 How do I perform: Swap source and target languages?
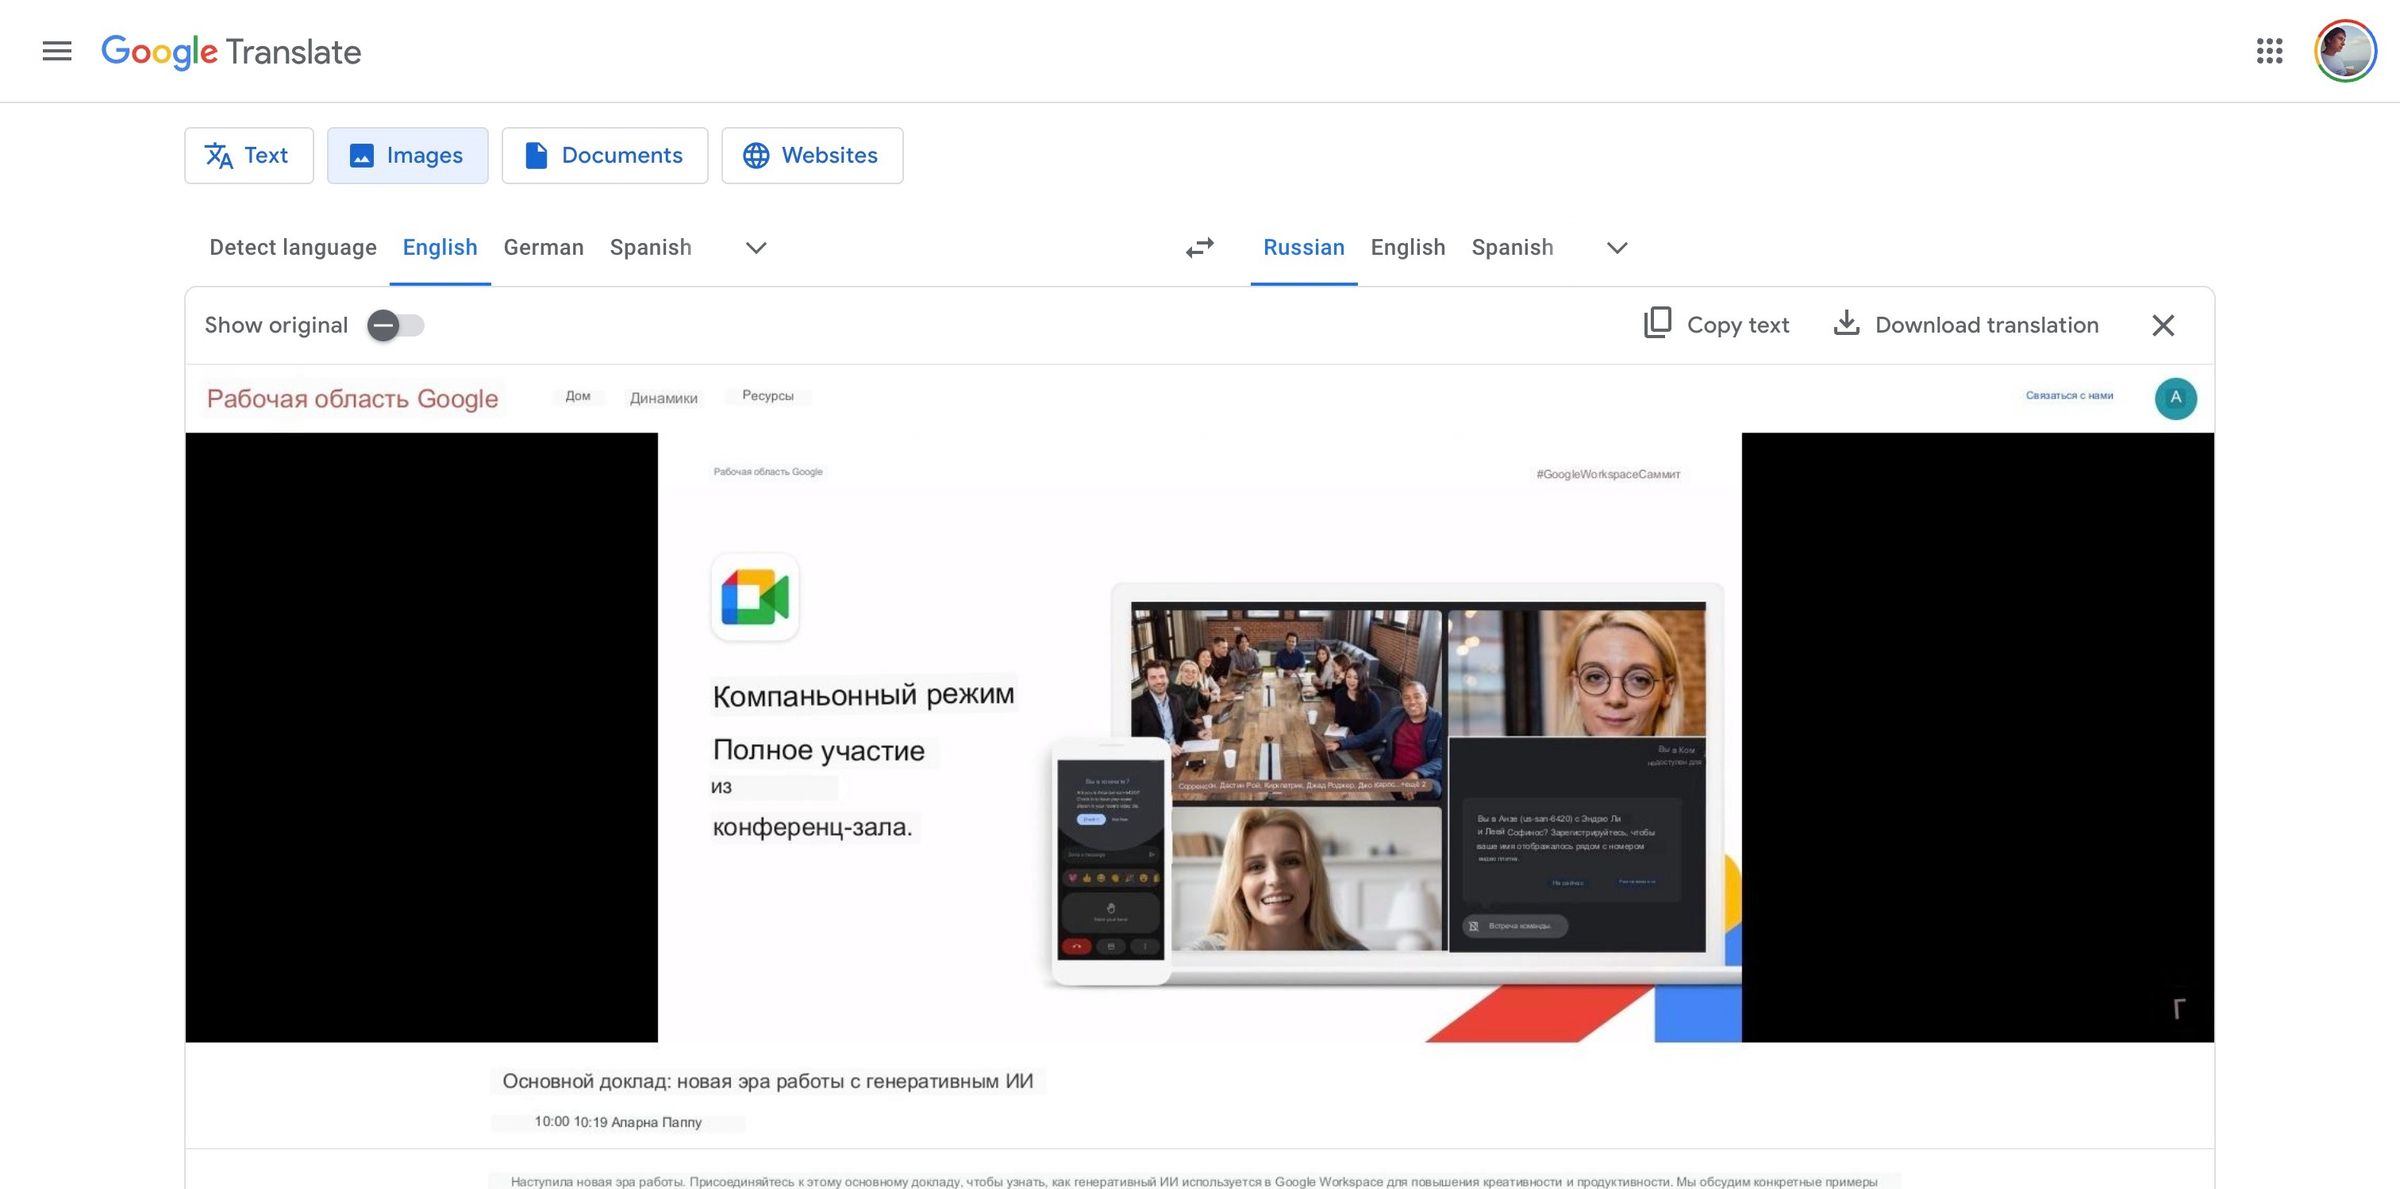point(1199,248)
